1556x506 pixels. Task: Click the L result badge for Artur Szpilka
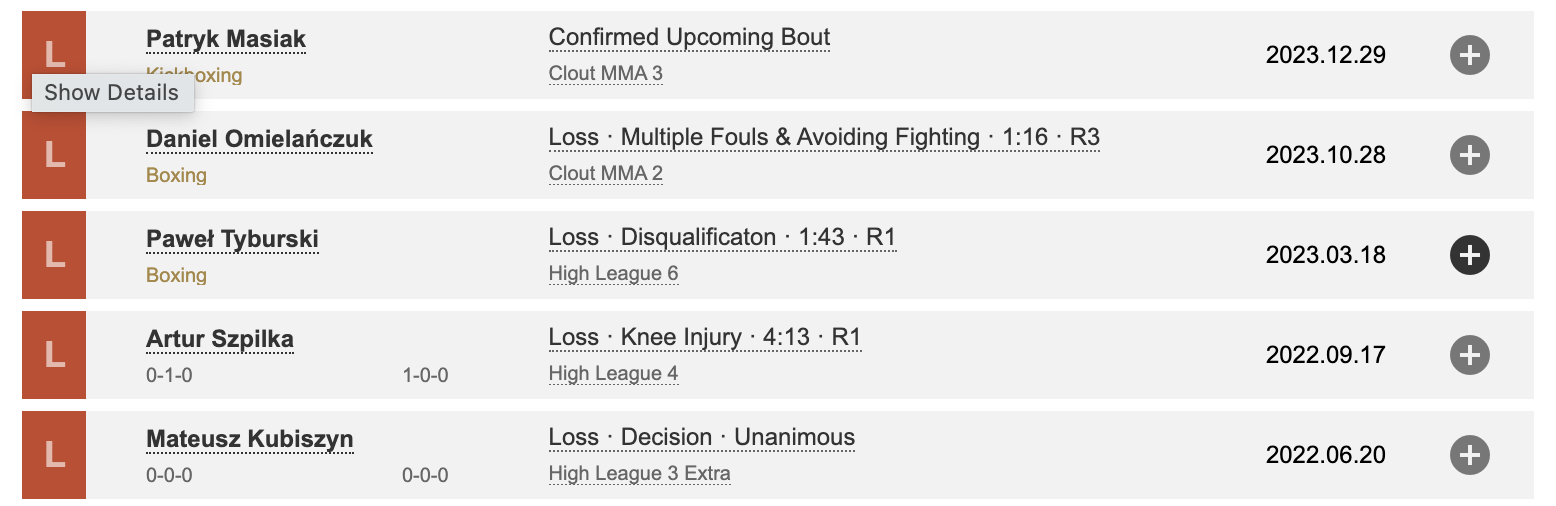(x=54, y=355)
